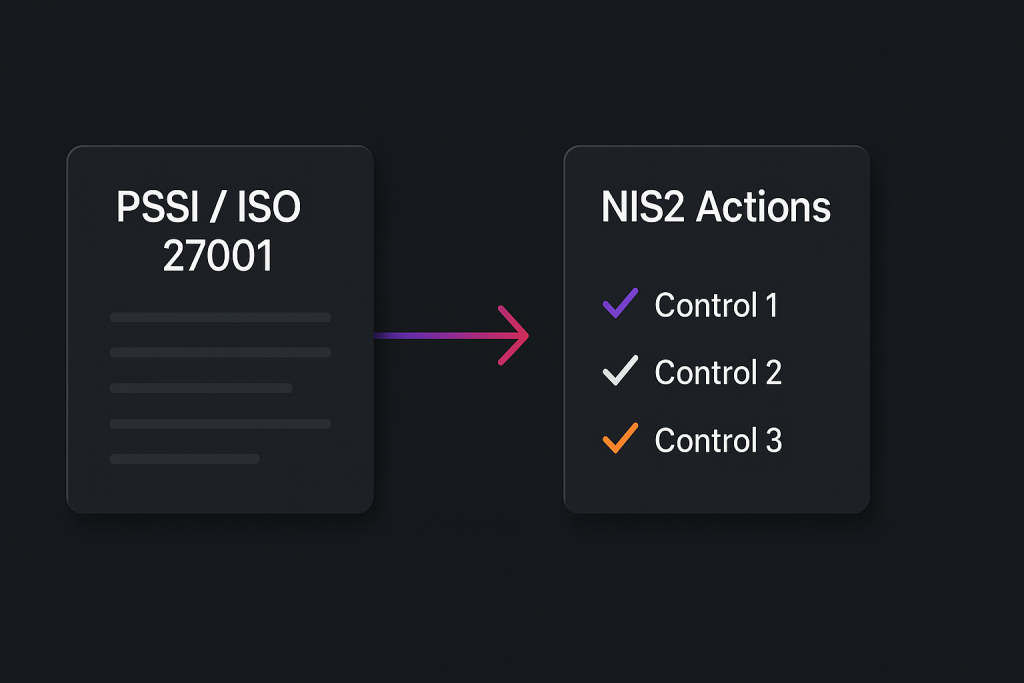
Task: Click the Control 3 text
Action: [718, 440]
